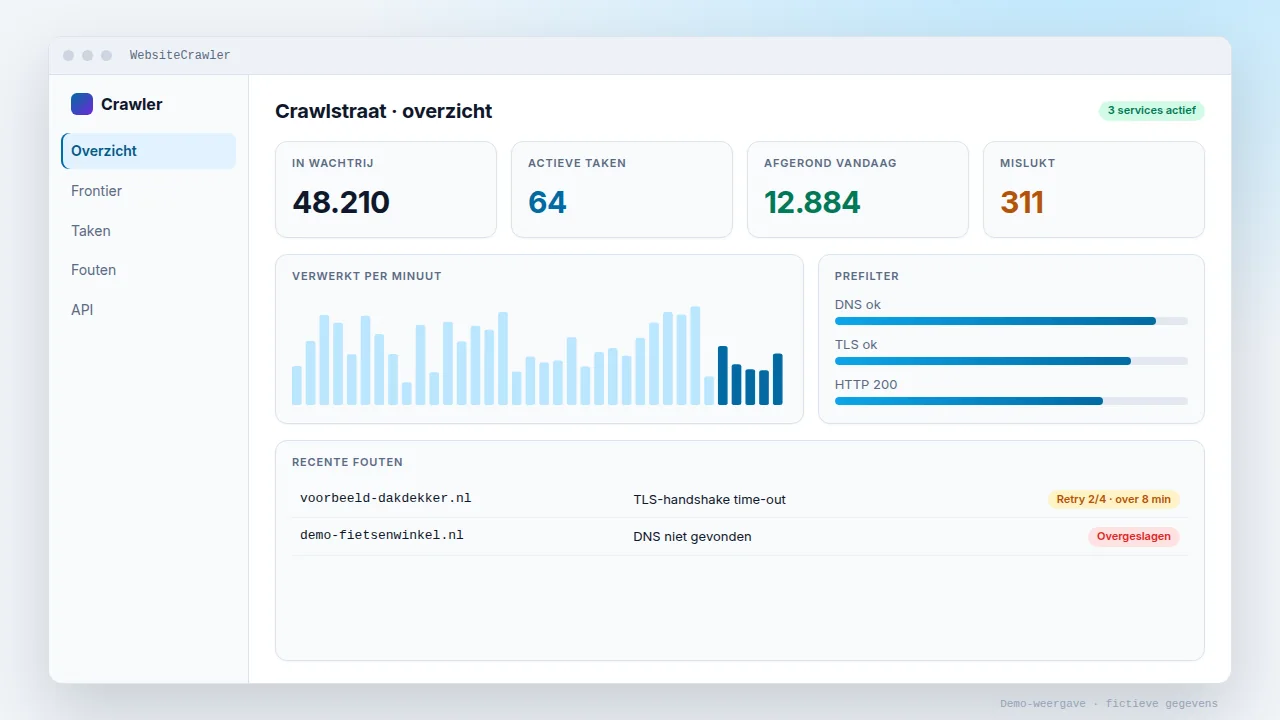Open the Overzicht section
This screenshot has height=720, width=1280.
pos(148,151)
